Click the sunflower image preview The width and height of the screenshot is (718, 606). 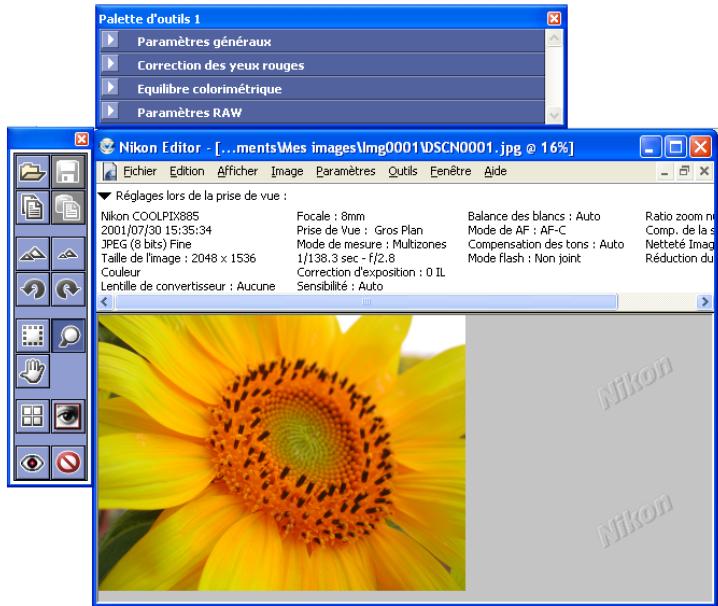point(282,453)
